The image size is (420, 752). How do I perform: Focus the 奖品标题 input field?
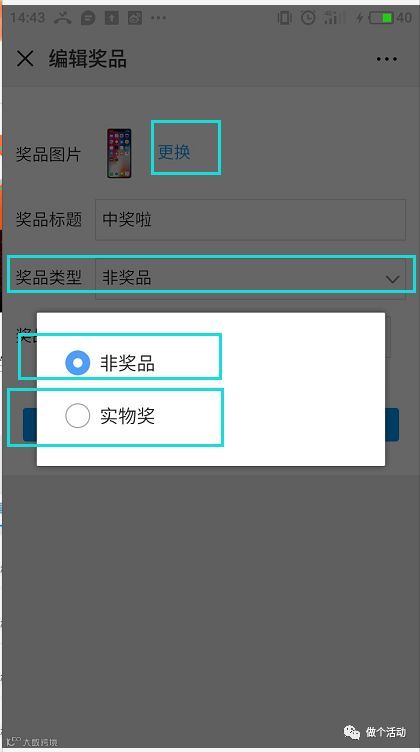(250, 220)
